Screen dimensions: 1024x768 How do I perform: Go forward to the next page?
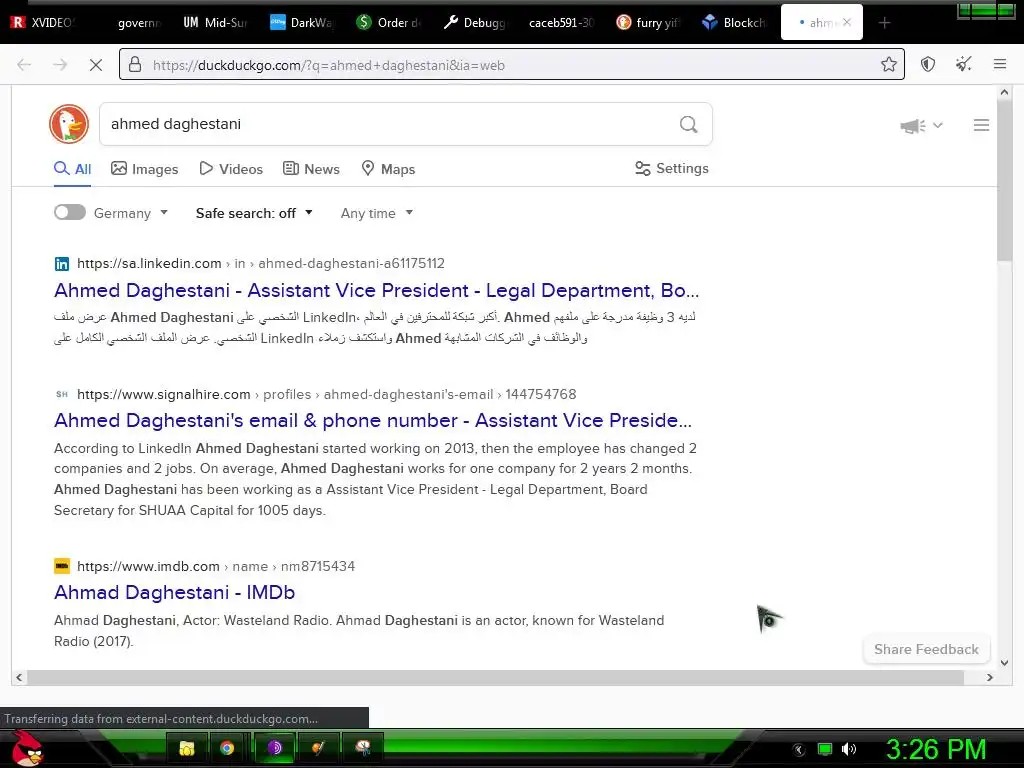point(60,65)
